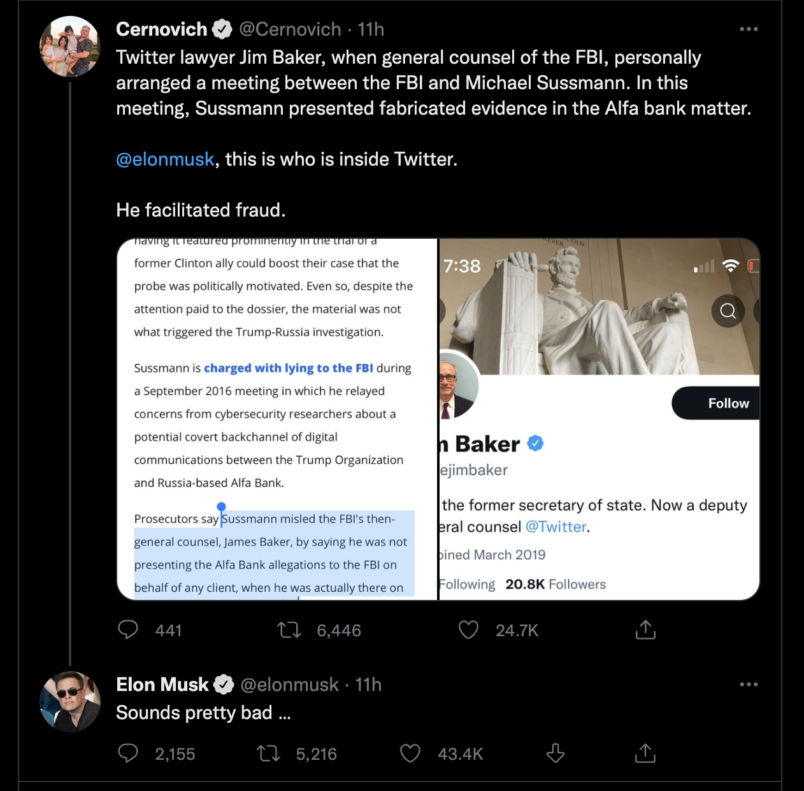Retweet the Cernovich tweet

tap(288, 630)
